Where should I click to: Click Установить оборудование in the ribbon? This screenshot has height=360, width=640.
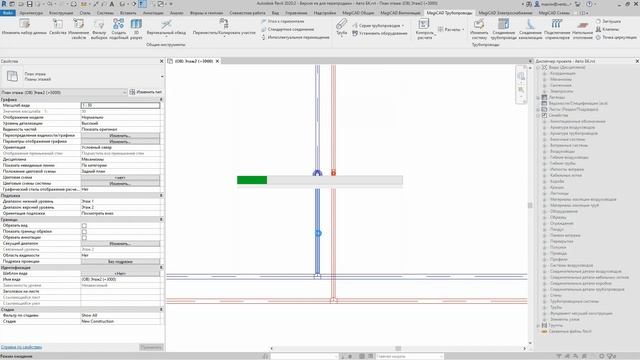(380, 33)
